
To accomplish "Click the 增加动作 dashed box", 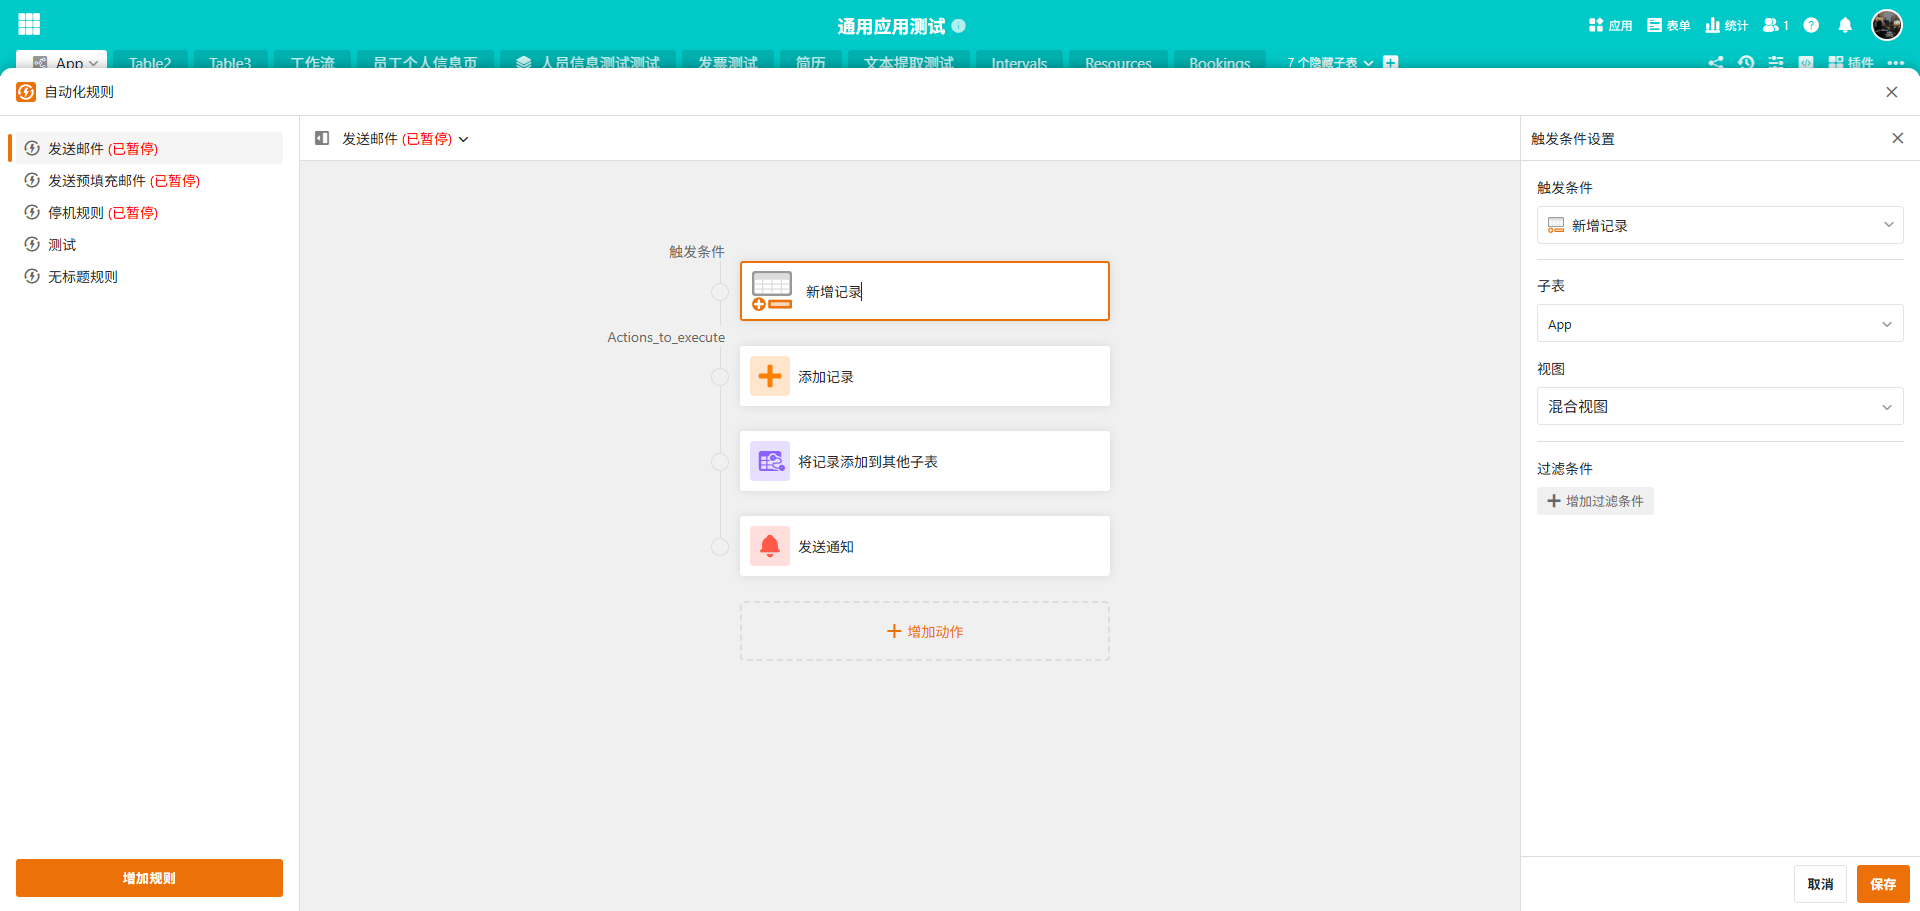I will tap(924, 632).
